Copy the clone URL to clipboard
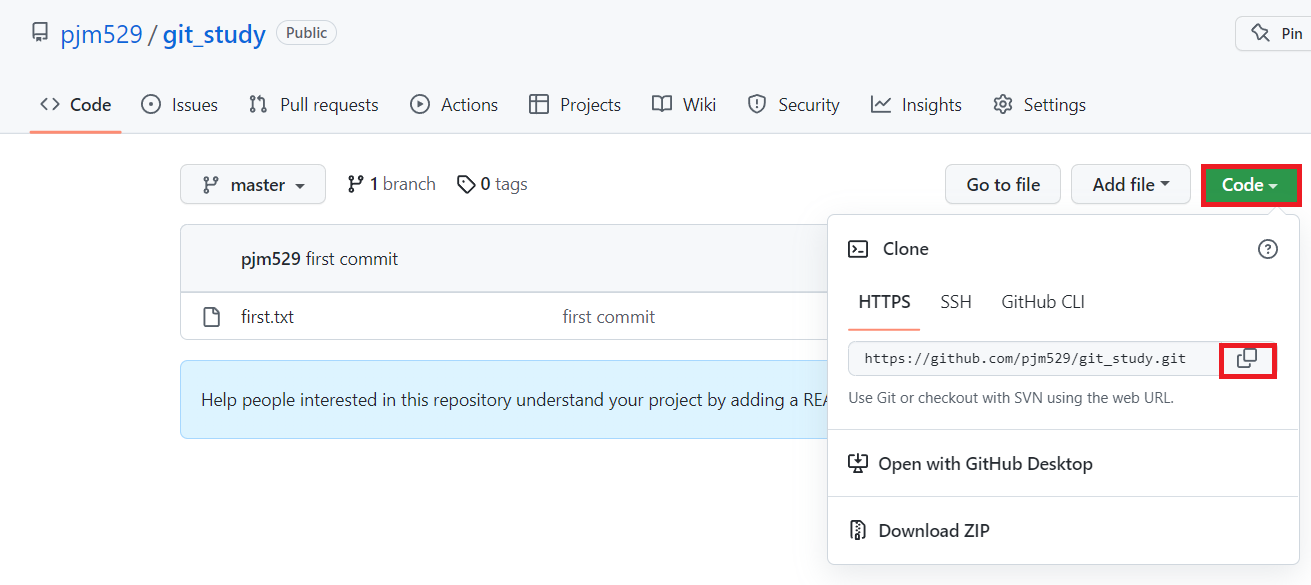 click(x=1247, y=359)
